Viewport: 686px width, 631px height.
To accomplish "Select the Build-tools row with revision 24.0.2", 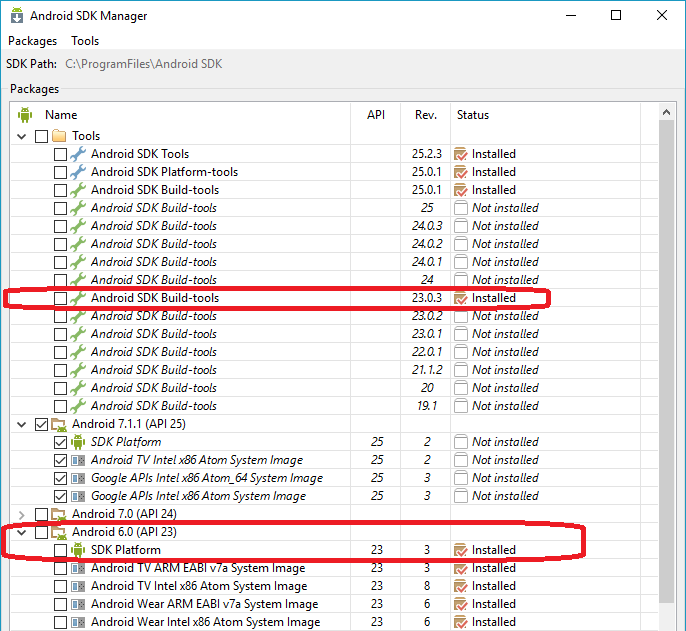I will pos(334,244).
